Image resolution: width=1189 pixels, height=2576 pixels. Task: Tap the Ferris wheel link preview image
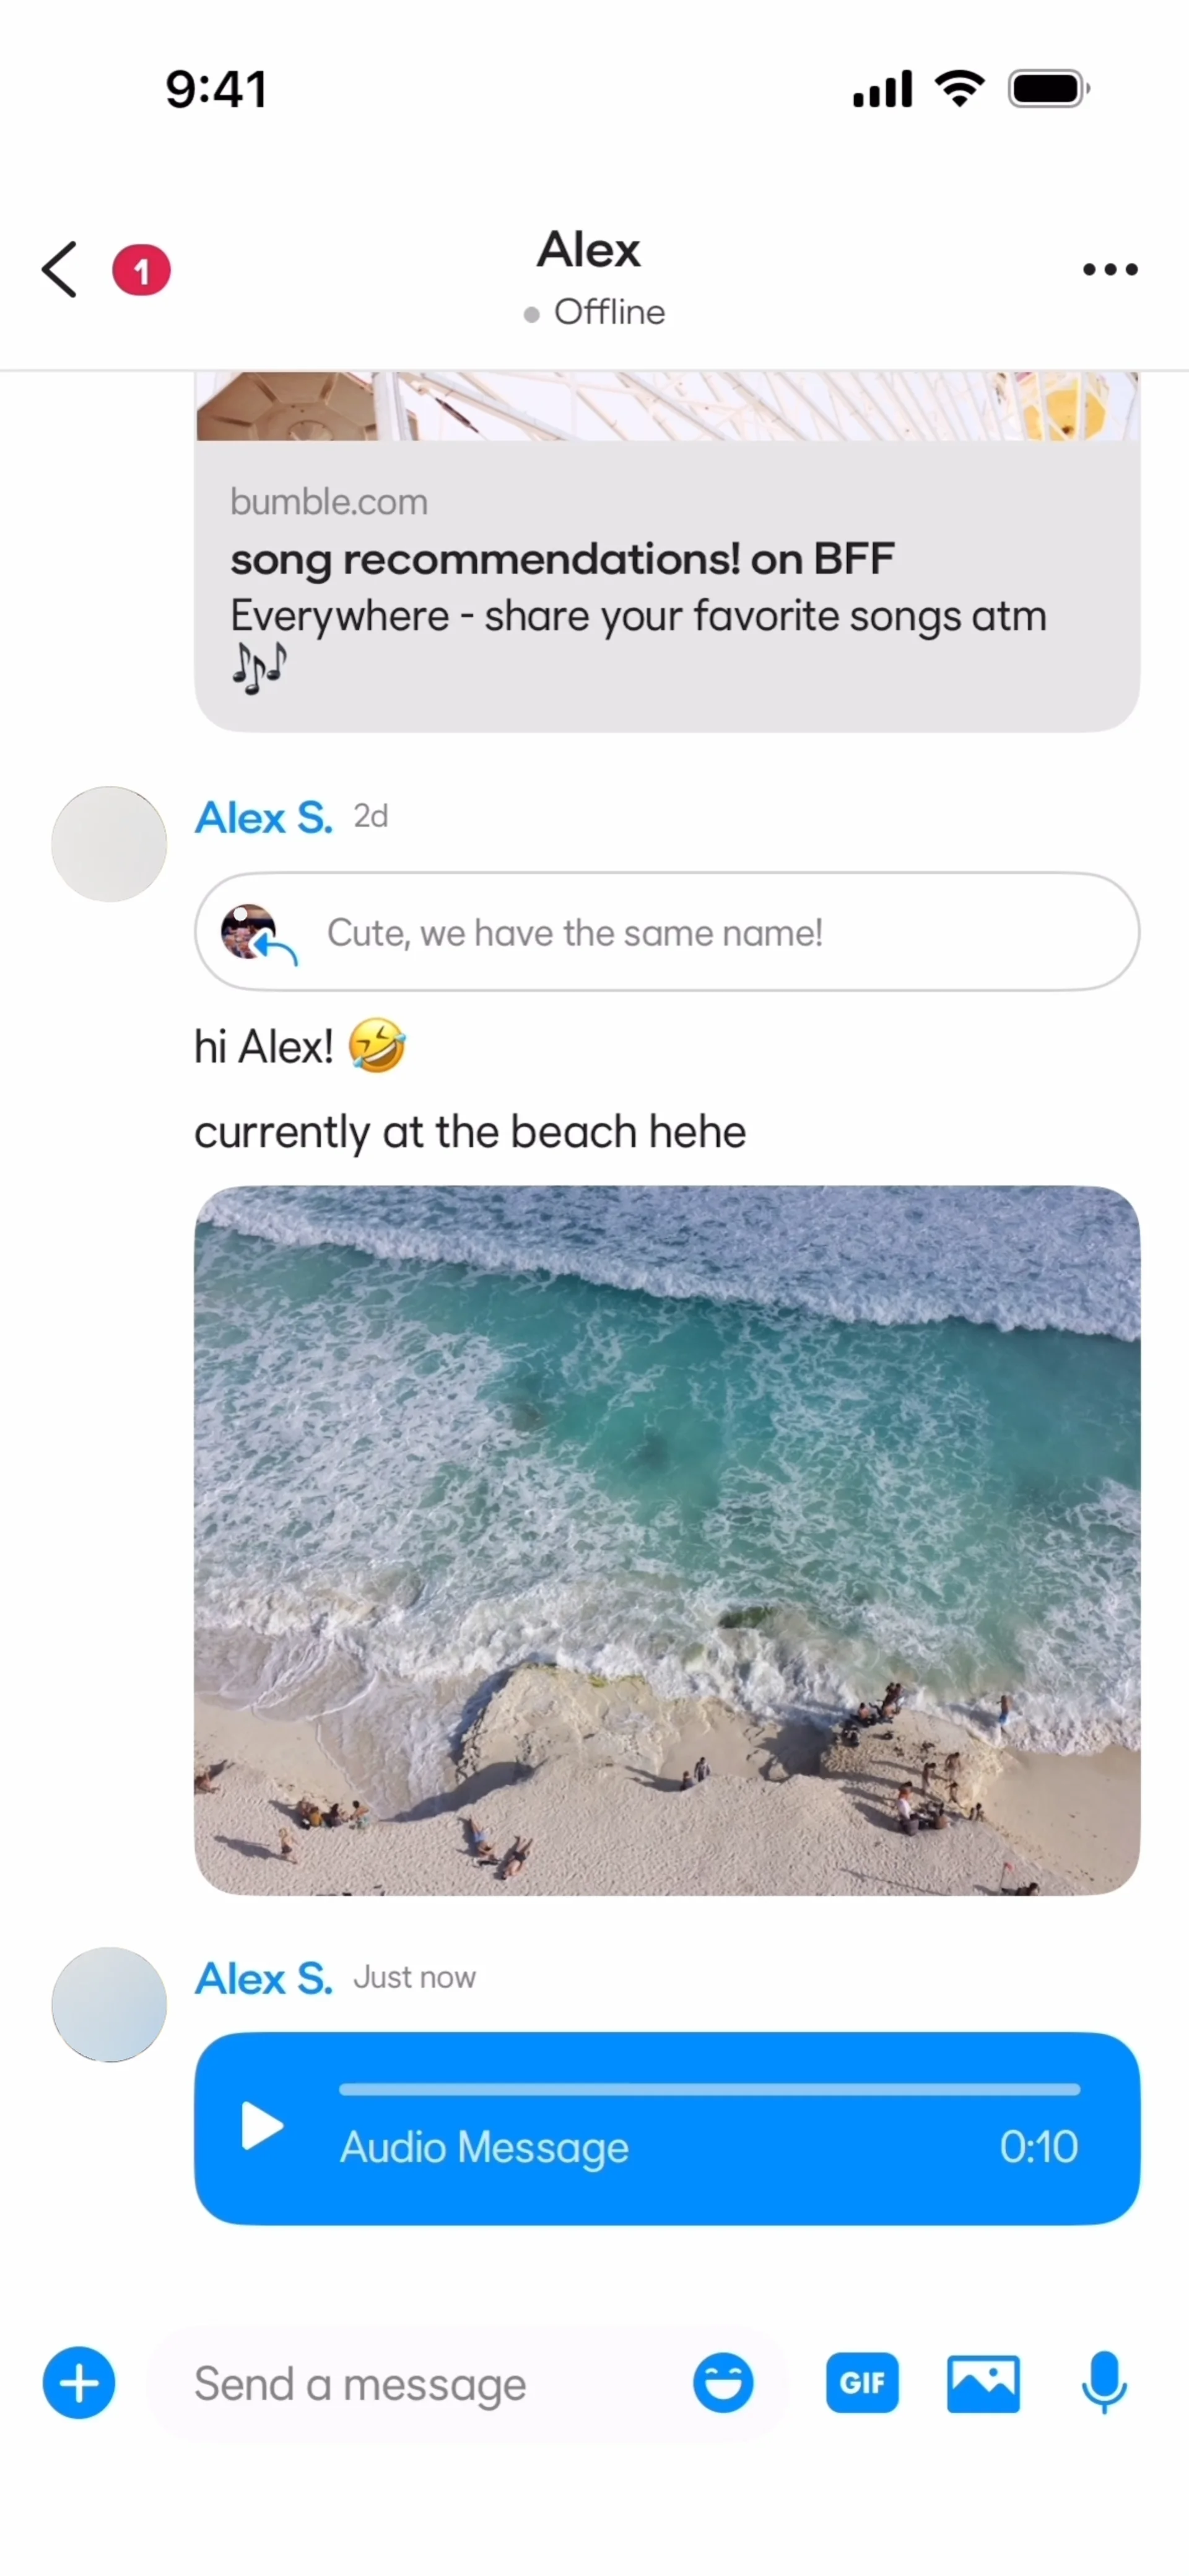coord(667,406)
